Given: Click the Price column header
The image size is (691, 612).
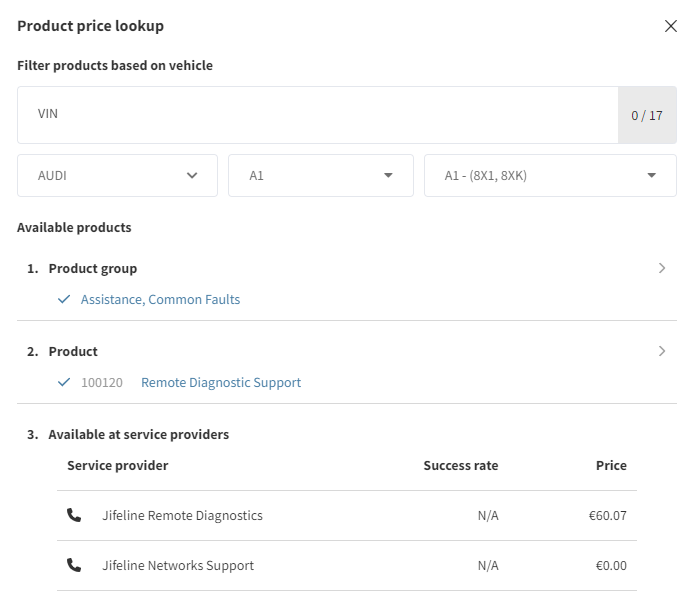Looking at the screenshot, I should pyautogui.click(x=611, y=465).
